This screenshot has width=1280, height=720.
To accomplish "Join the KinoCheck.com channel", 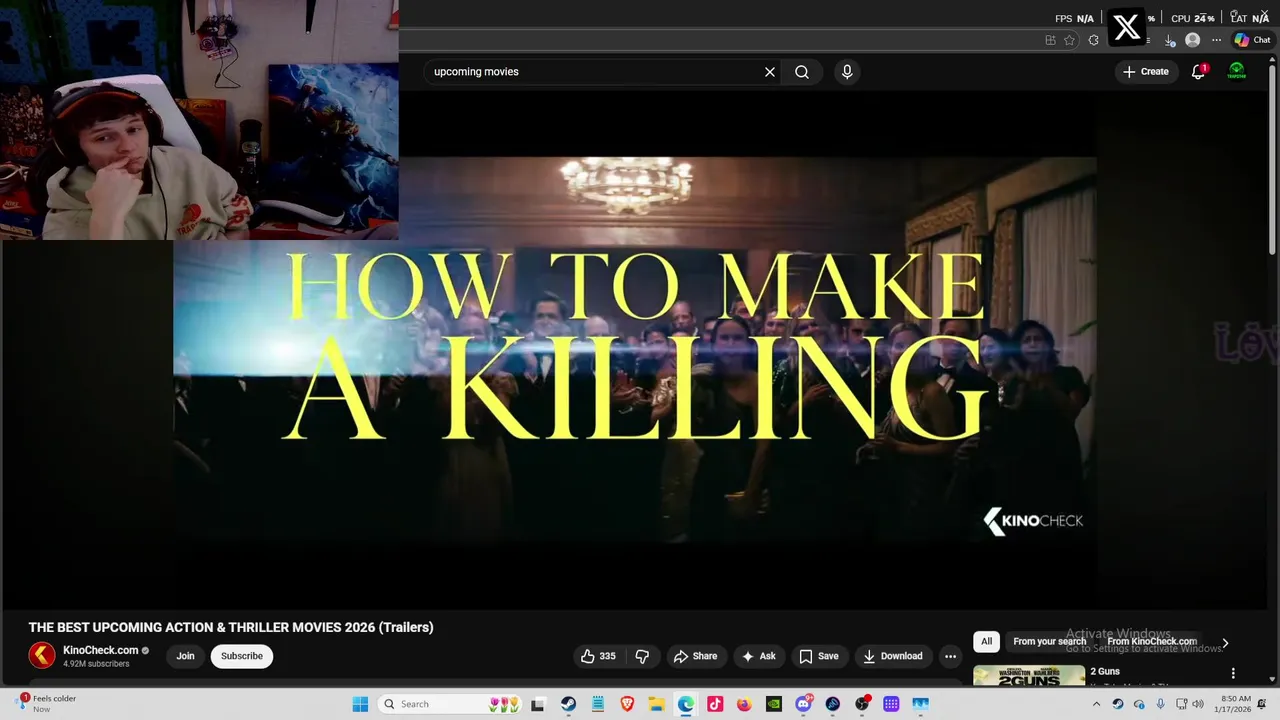I will click(x=185, y=656).
